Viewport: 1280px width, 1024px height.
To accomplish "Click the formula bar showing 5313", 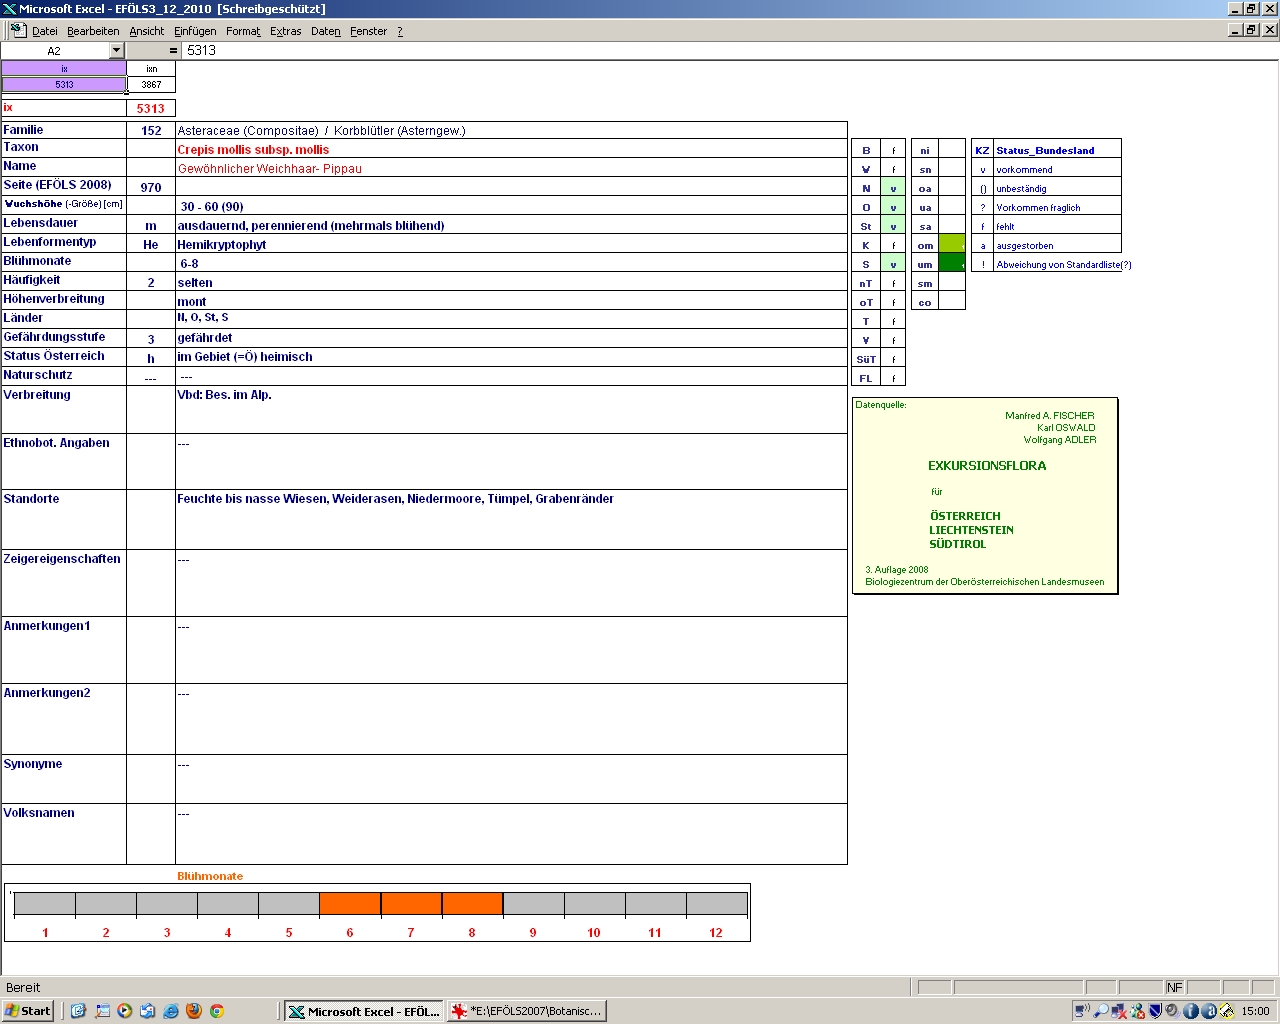I will [x=730, y=50].
